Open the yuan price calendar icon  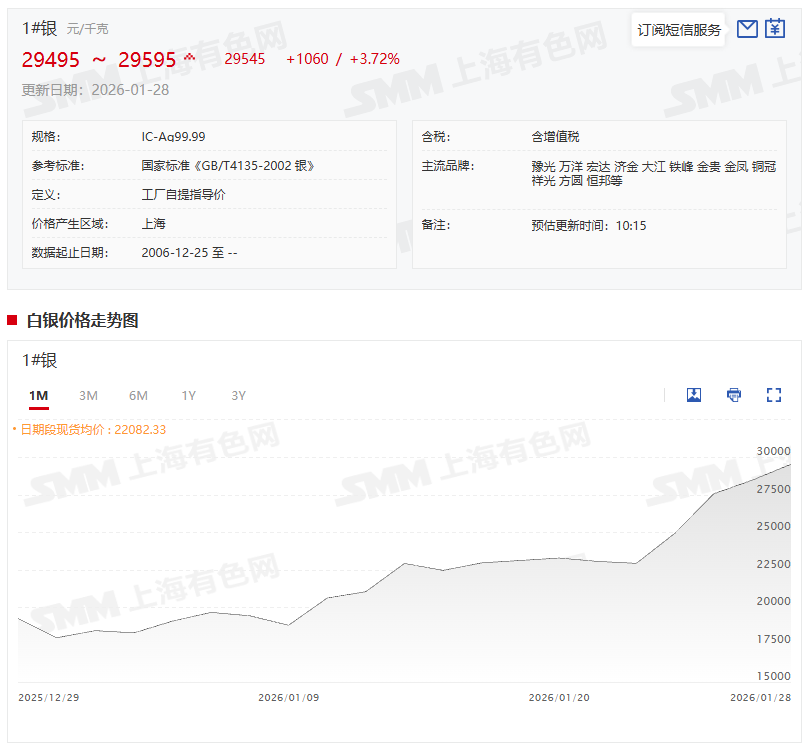(x=775, y=29)
